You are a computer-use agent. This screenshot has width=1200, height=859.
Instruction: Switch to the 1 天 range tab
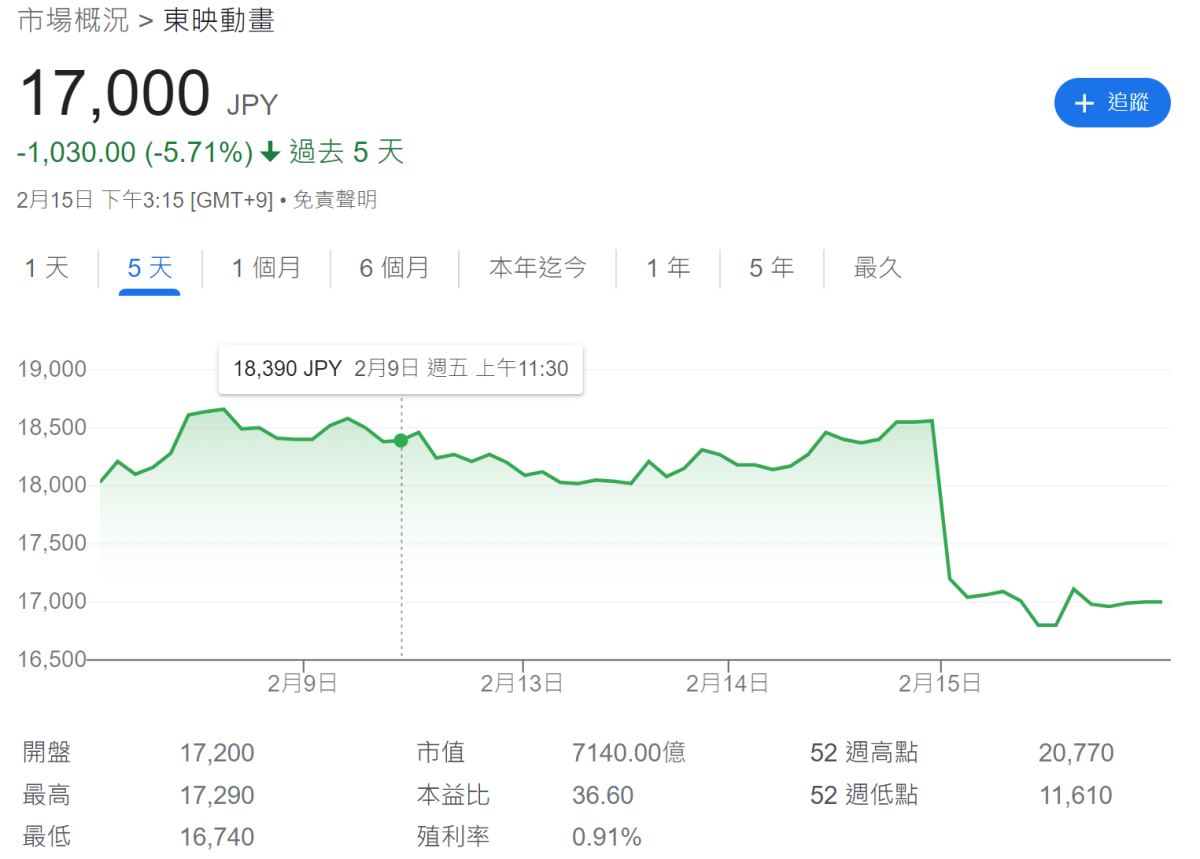47,268
